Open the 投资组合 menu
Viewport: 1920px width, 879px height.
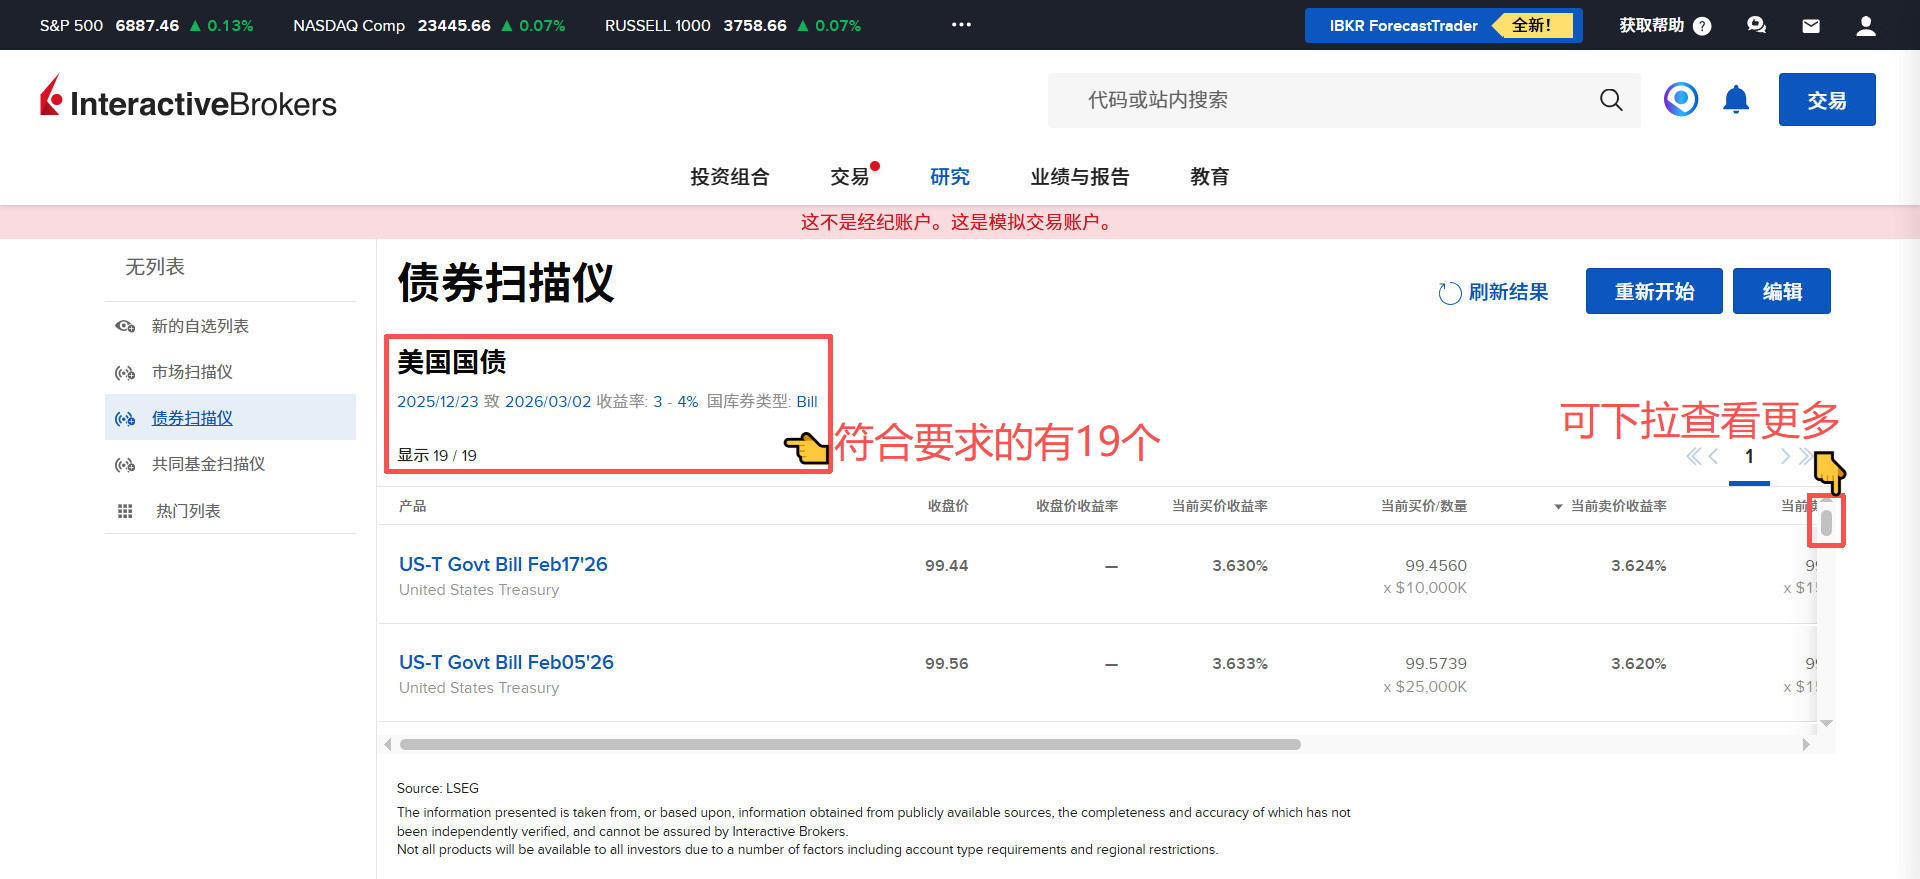coord(729,177)
